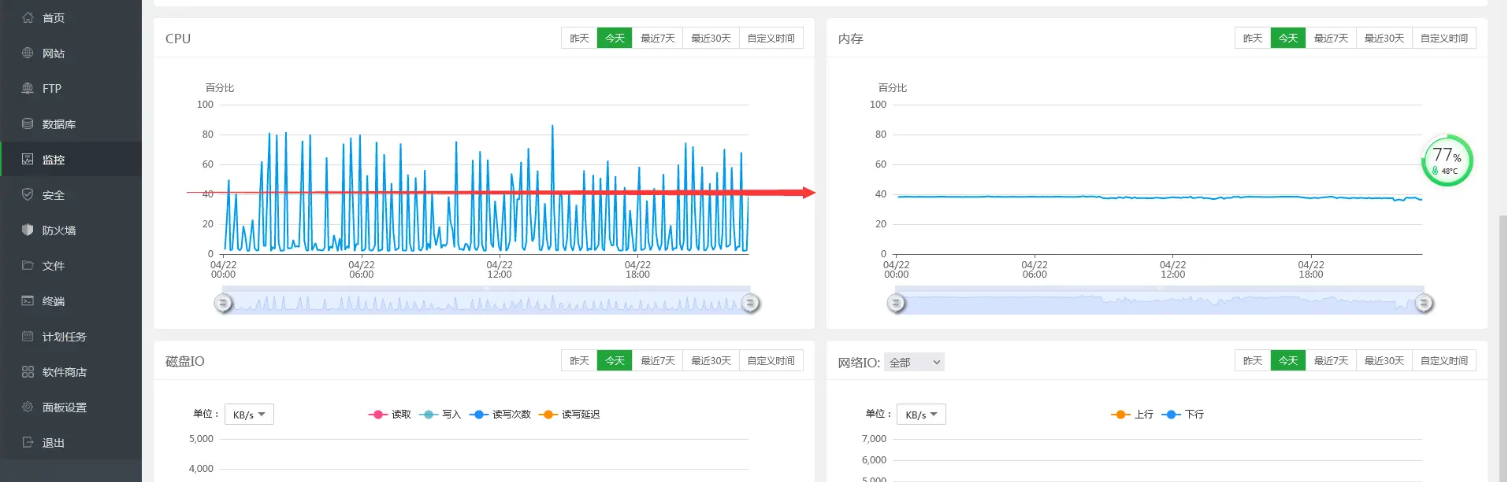
Task: Click the CPU chart right zoom handle
Action: [751, 302]
